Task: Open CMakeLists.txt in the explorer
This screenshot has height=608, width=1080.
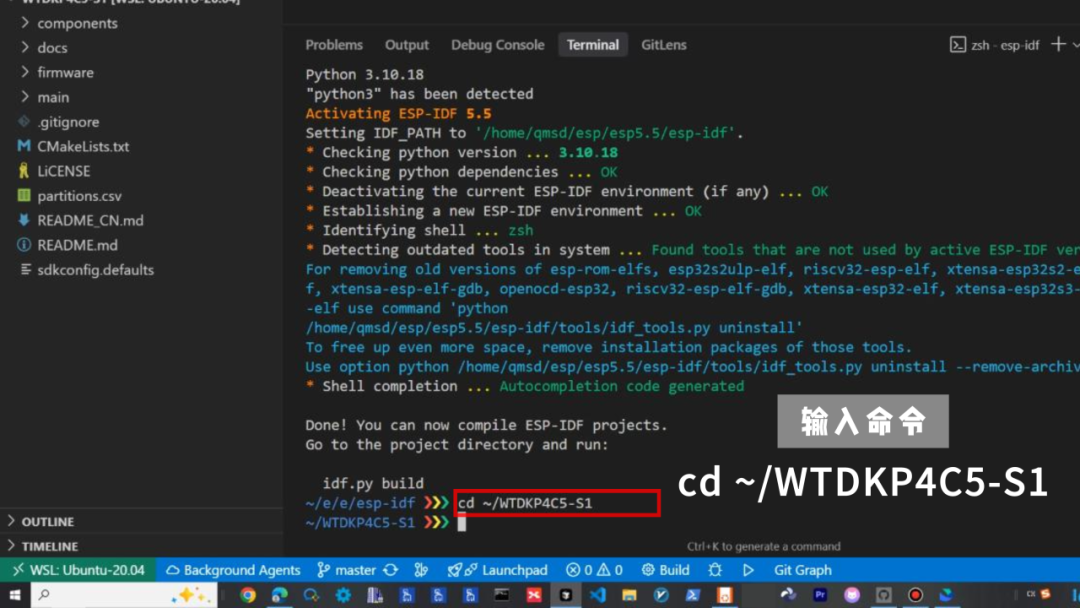Action: click(x=83, y=146)
